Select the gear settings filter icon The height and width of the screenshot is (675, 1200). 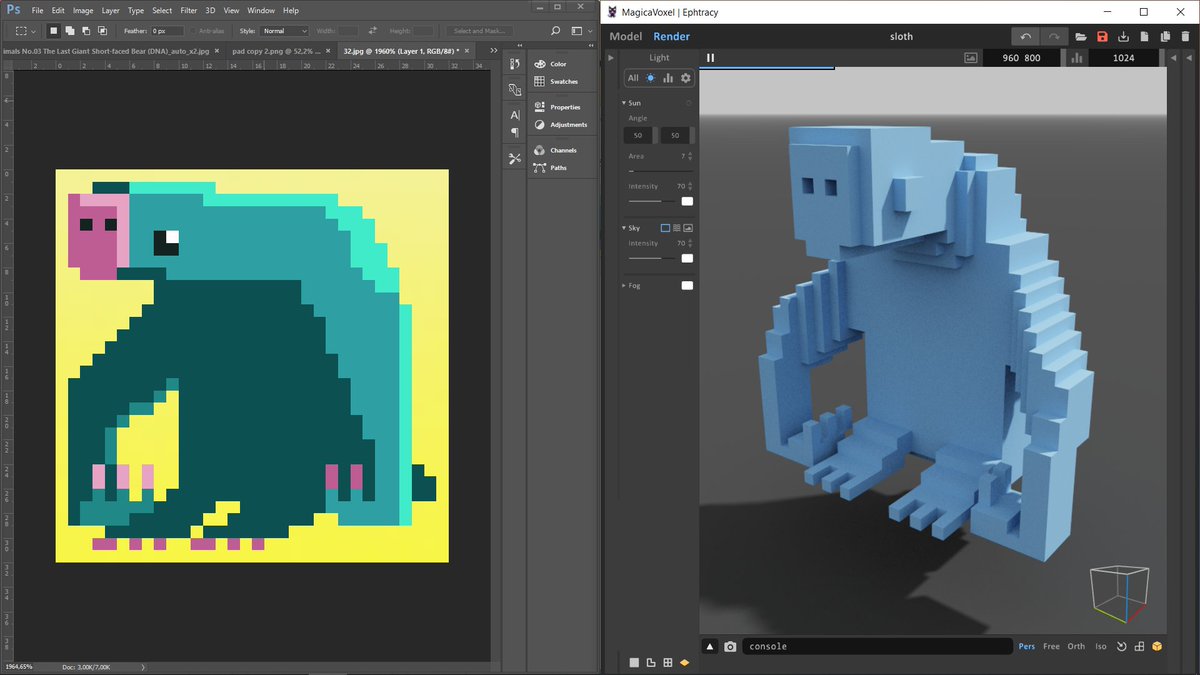[686, 78]
